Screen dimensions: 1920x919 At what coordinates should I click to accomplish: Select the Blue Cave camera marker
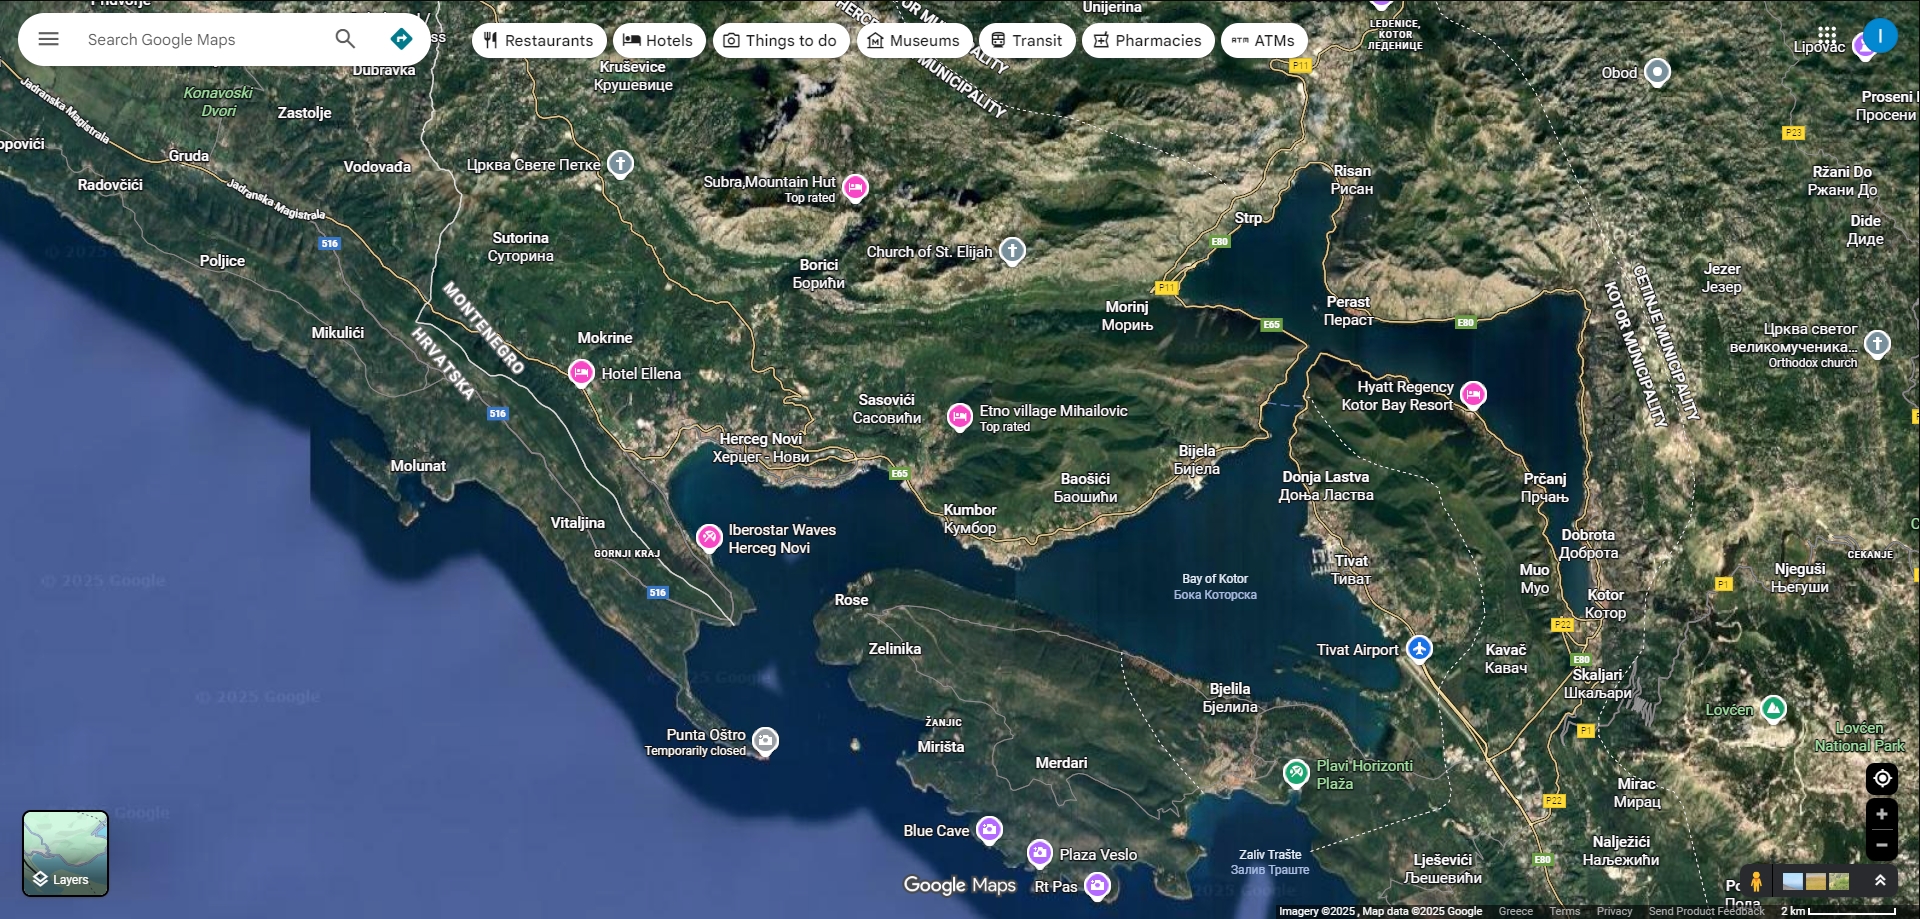click(989, 829)
